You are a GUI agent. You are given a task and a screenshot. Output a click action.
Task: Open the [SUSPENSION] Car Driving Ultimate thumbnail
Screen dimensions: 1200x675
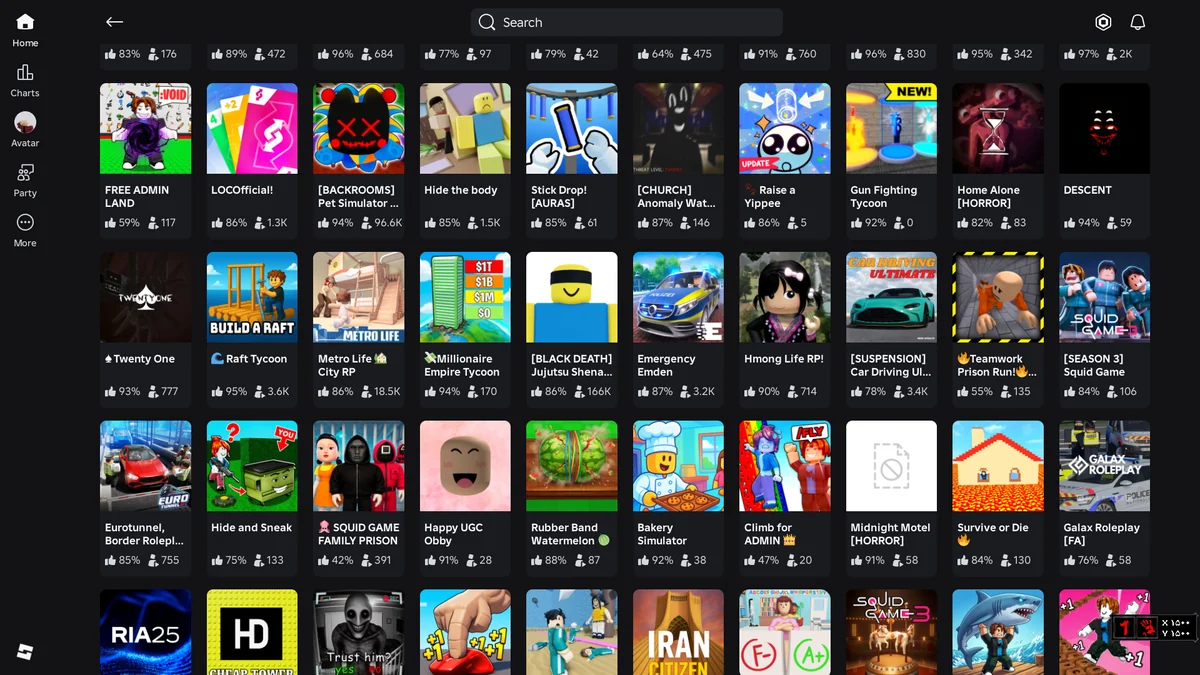892,297
